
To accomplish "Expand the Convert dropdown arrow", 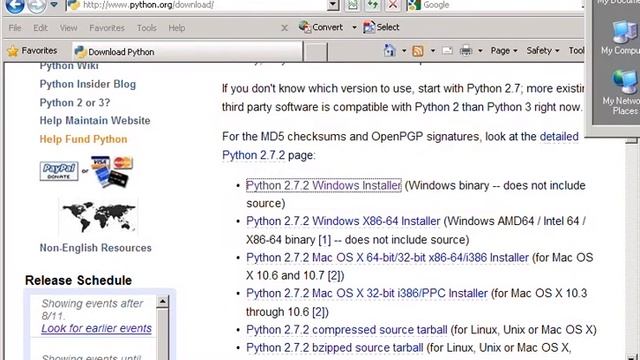I will (354, 28).
